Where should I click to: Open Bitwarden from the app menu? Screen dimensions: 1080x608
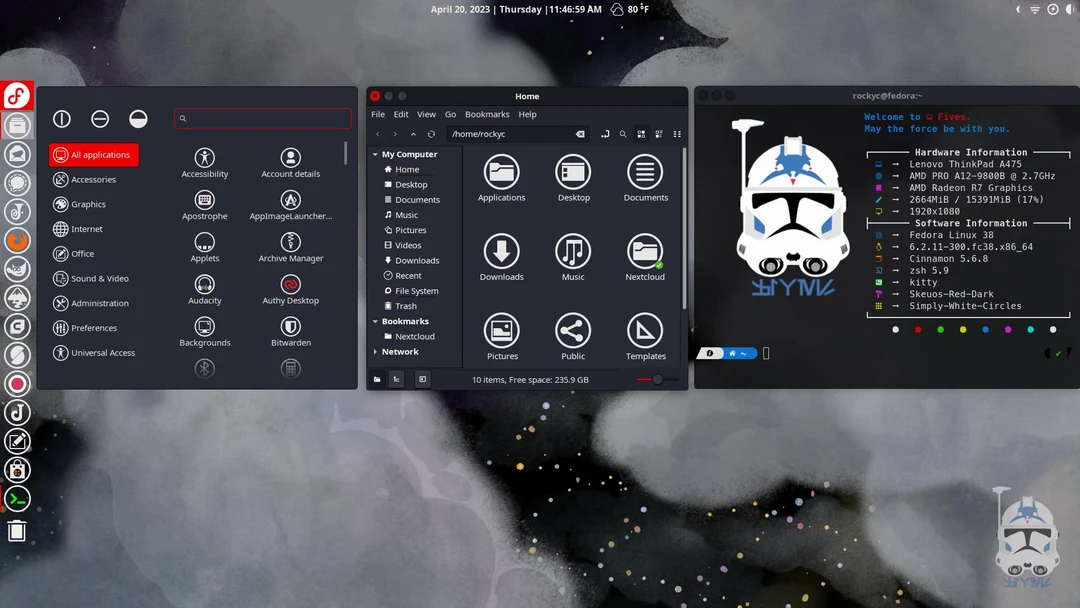click(290, 330)
